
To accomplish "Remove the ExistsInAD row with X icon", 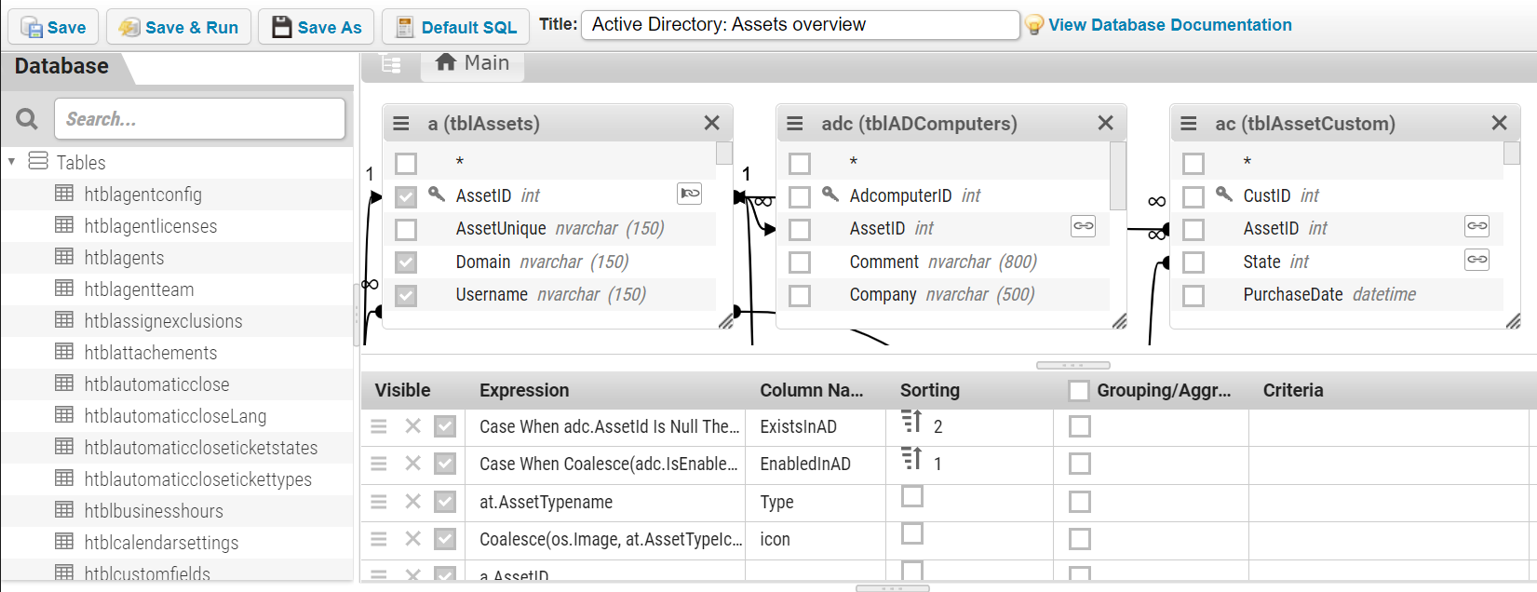I will [412, 427].
